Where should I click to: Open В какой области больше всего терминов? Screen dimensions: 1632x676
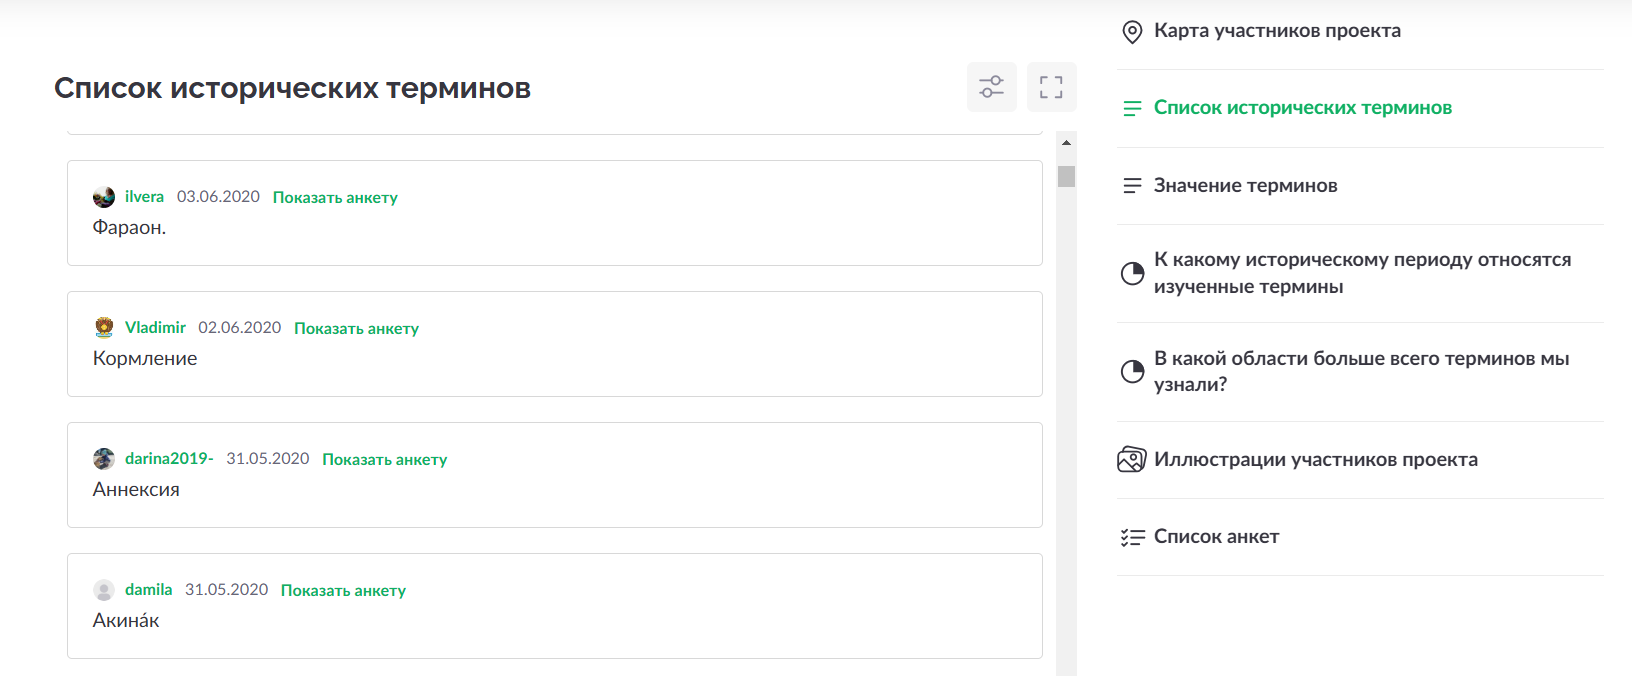click(1360, 371)
